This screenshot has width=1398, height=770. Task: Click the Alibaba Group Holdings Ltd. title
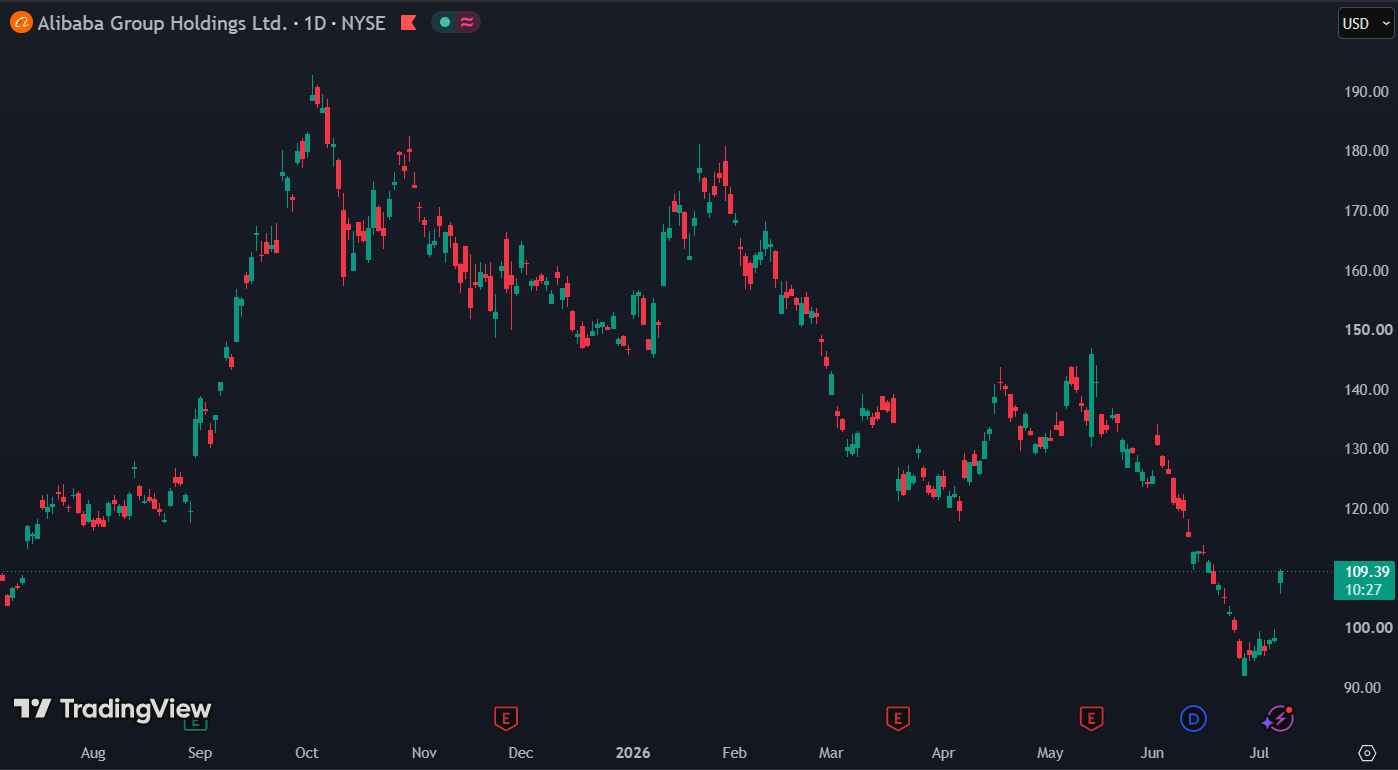pyautogui.click(x=162, y=23)
